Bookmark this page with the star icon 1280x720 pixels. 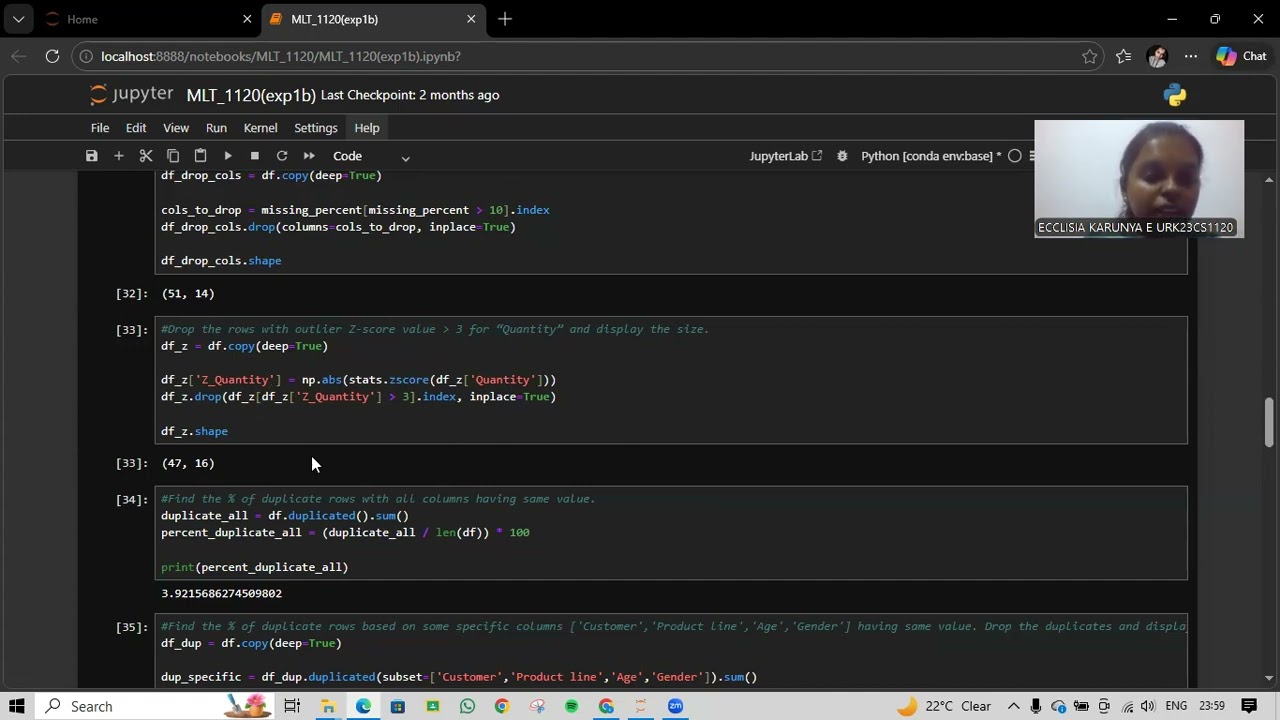click(x=1089, y=57)
